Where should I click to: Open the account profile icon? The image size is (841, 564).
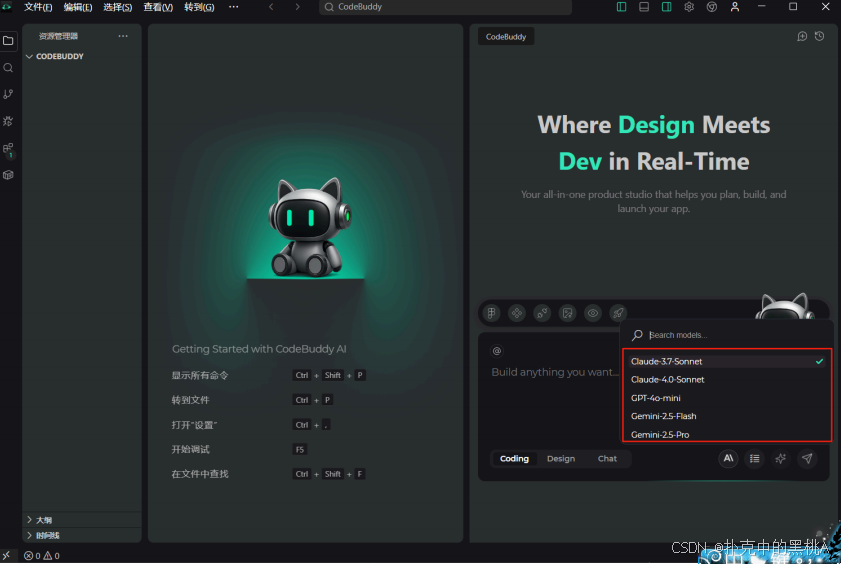735,7
